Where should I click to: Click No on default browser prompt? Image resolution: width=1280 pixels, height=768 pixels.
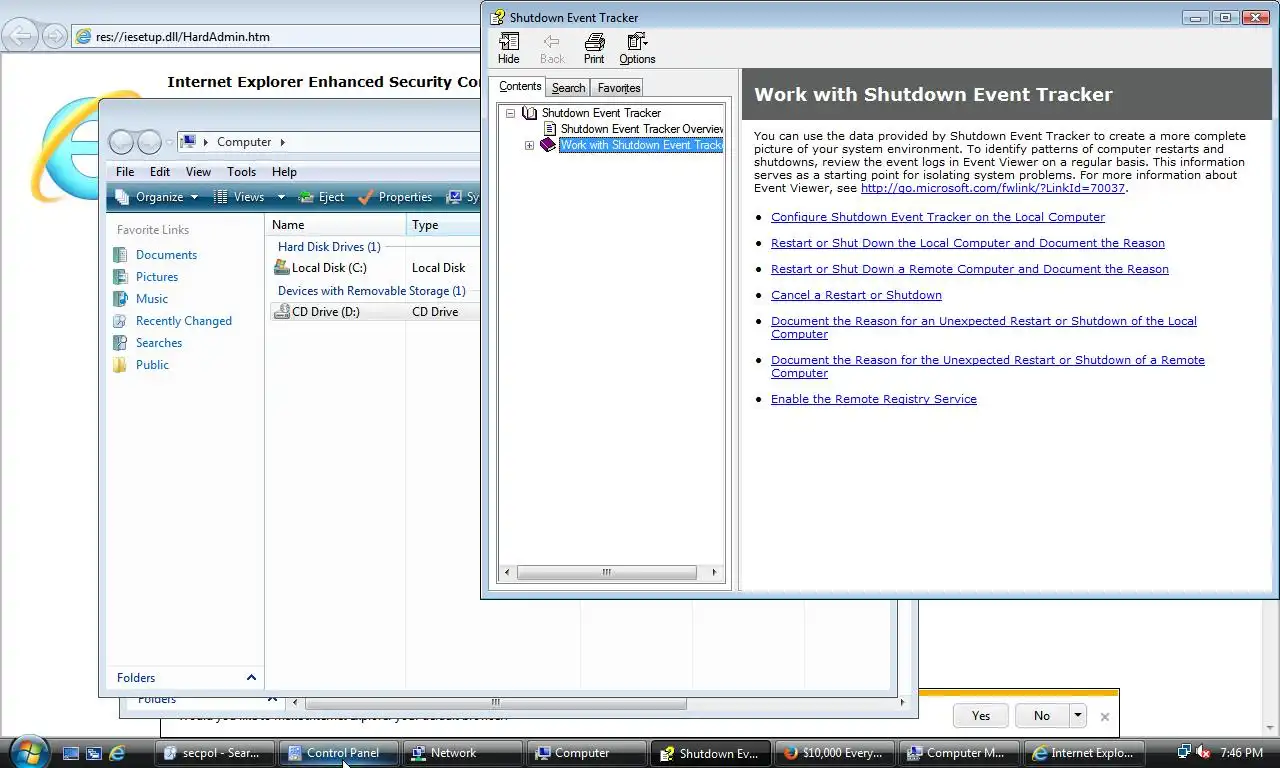[x=1042, y=716]
